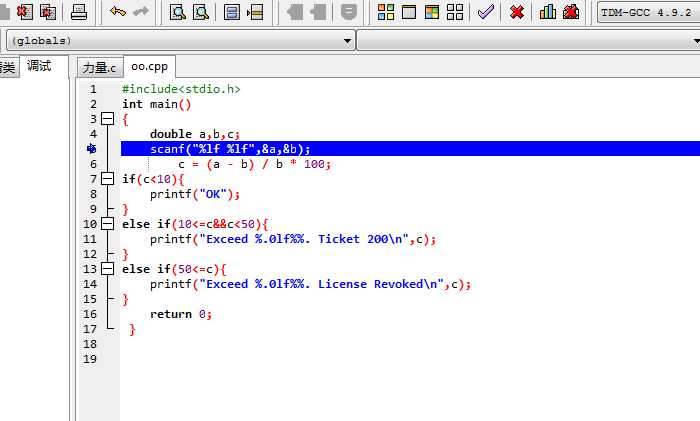
Task: Click line number 6 in gutter
Action: click(93, 164)
